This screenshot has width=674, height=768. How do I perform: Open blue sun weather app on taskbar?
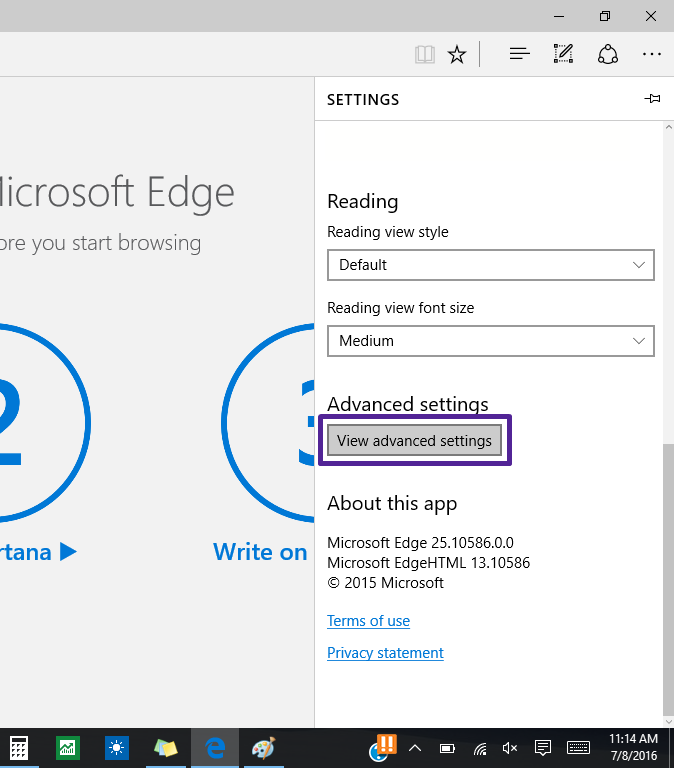tap(117, 748)
